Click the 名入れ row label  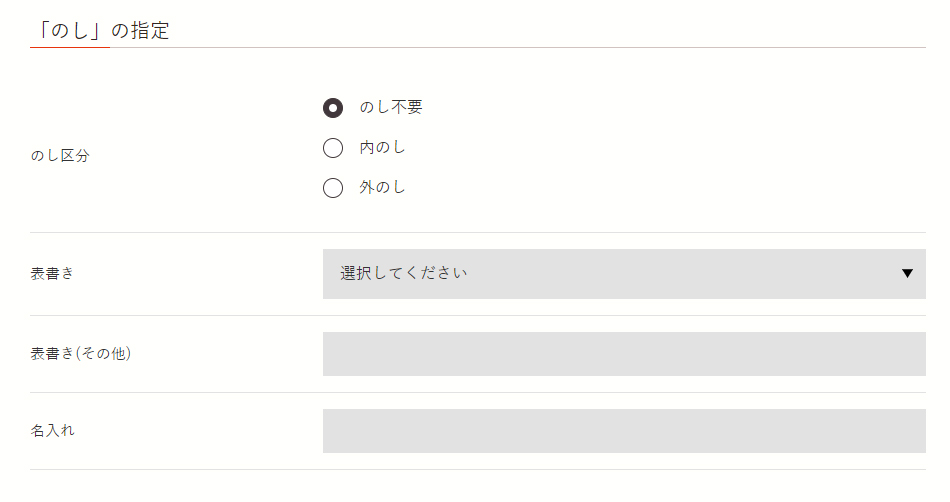(x=52, y=431)
